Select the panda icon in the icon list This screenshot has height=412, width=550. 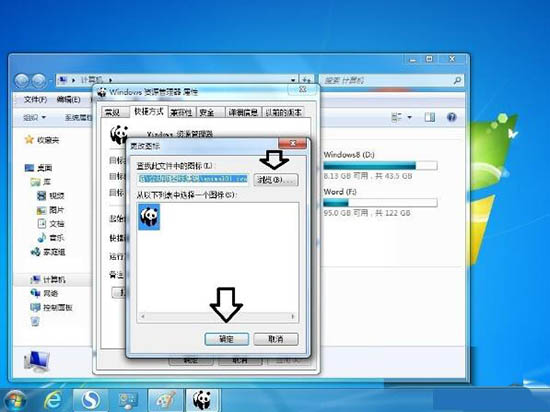point(149,217)
